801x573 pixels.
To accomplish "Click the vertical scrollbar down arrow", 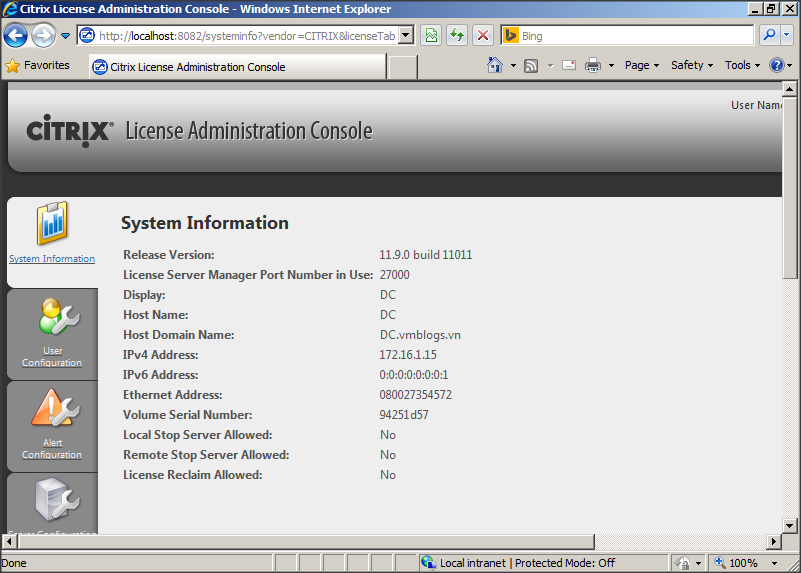I will click(790, 525).
